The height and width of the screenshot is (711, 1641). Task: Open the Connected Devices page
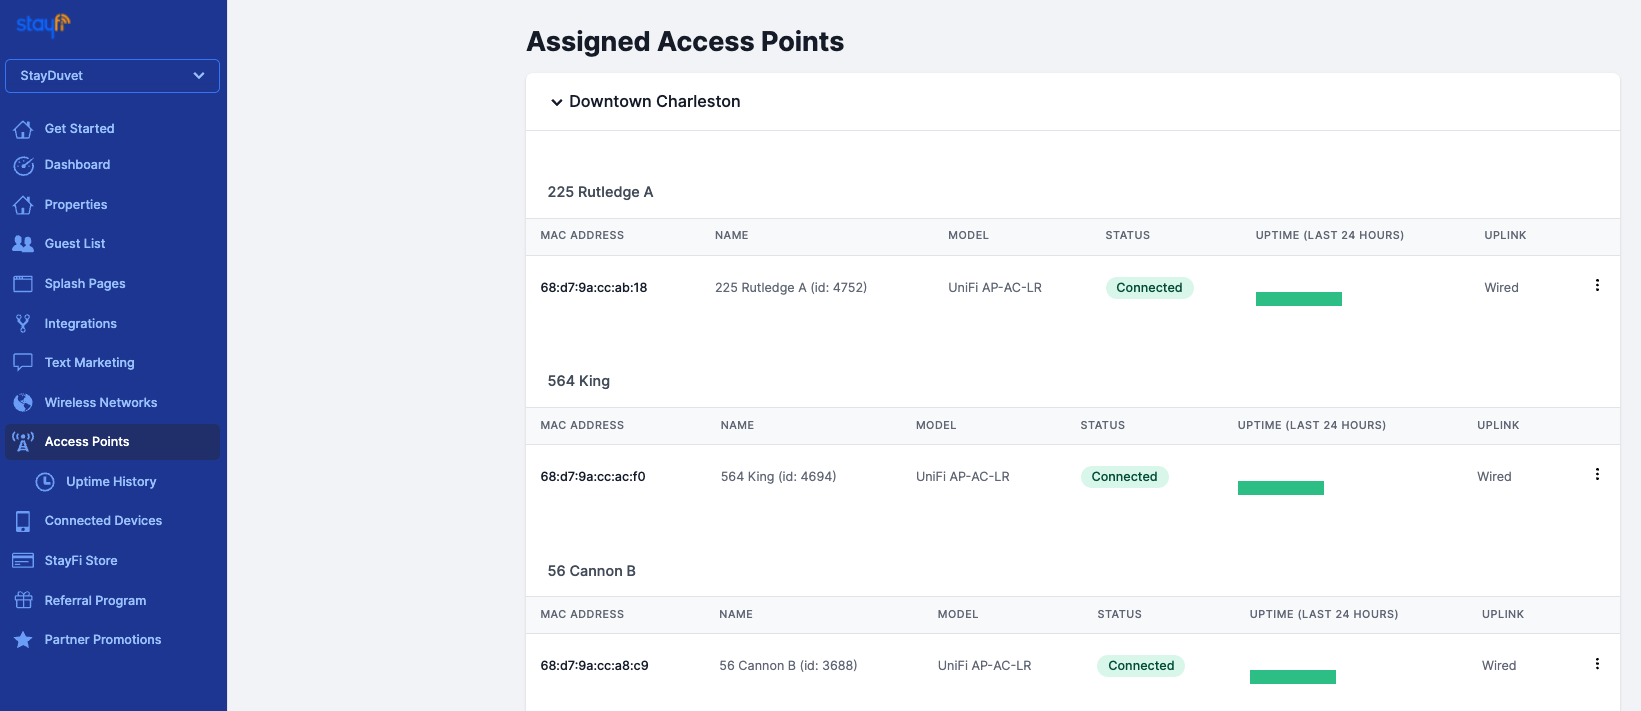(x=103, y=521)
